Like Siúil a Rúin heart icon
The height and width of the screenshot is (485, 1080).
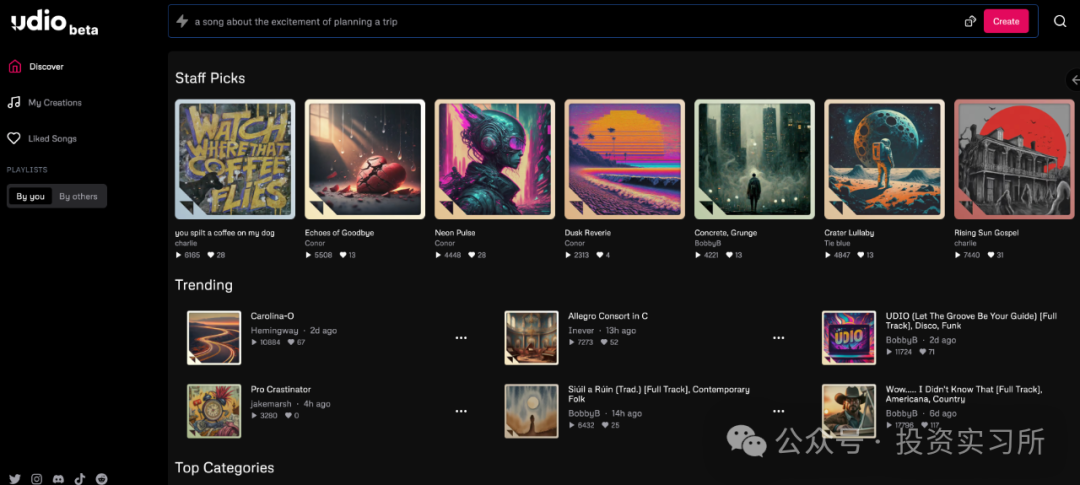[x=605, y=425]
